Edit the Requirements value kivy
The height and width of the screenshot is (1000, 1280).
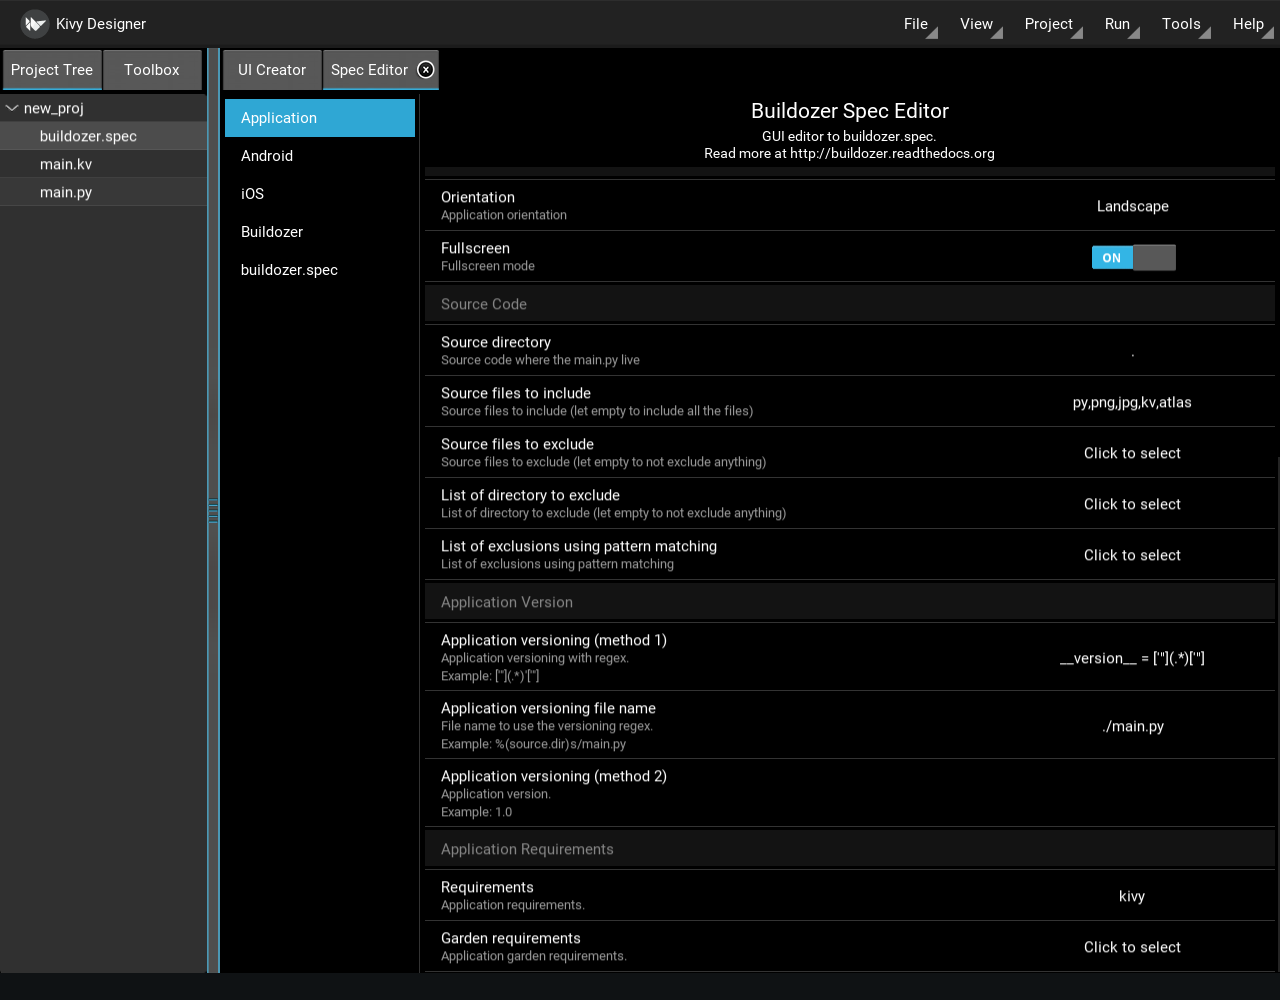click(x=1132, y=896)
